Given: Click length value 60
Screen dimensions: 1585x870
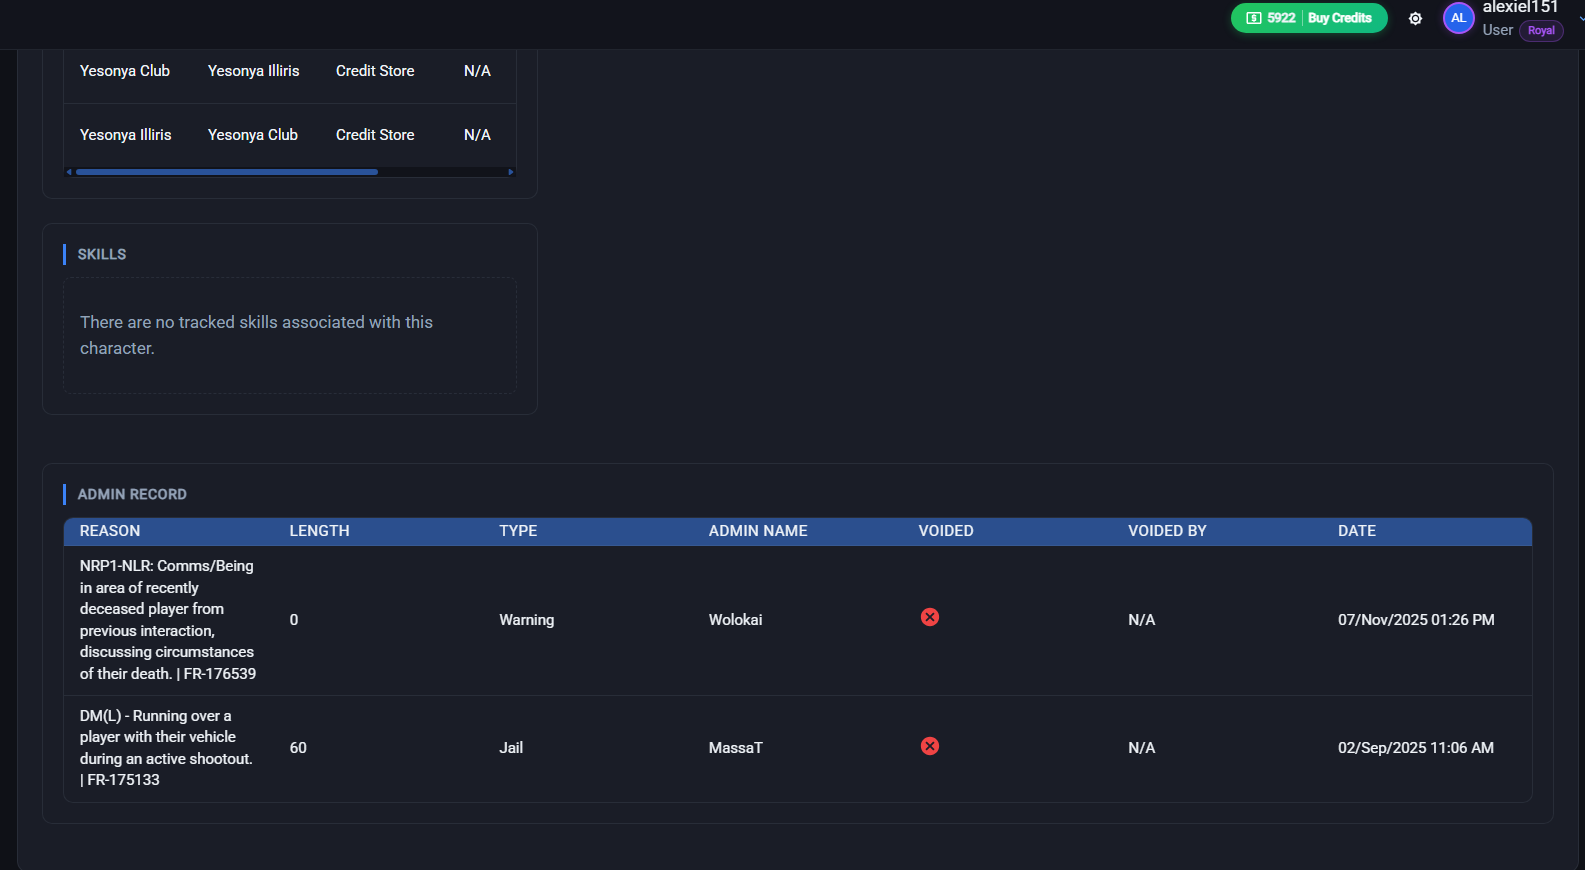Looking at the screenshot, I should [298, 748].
